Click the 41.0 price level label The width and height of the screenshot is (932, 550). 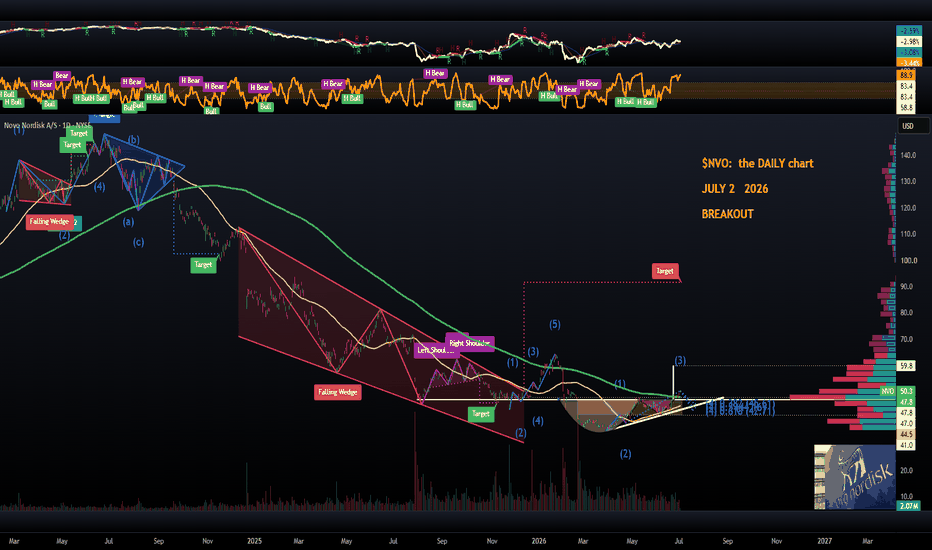906,445
